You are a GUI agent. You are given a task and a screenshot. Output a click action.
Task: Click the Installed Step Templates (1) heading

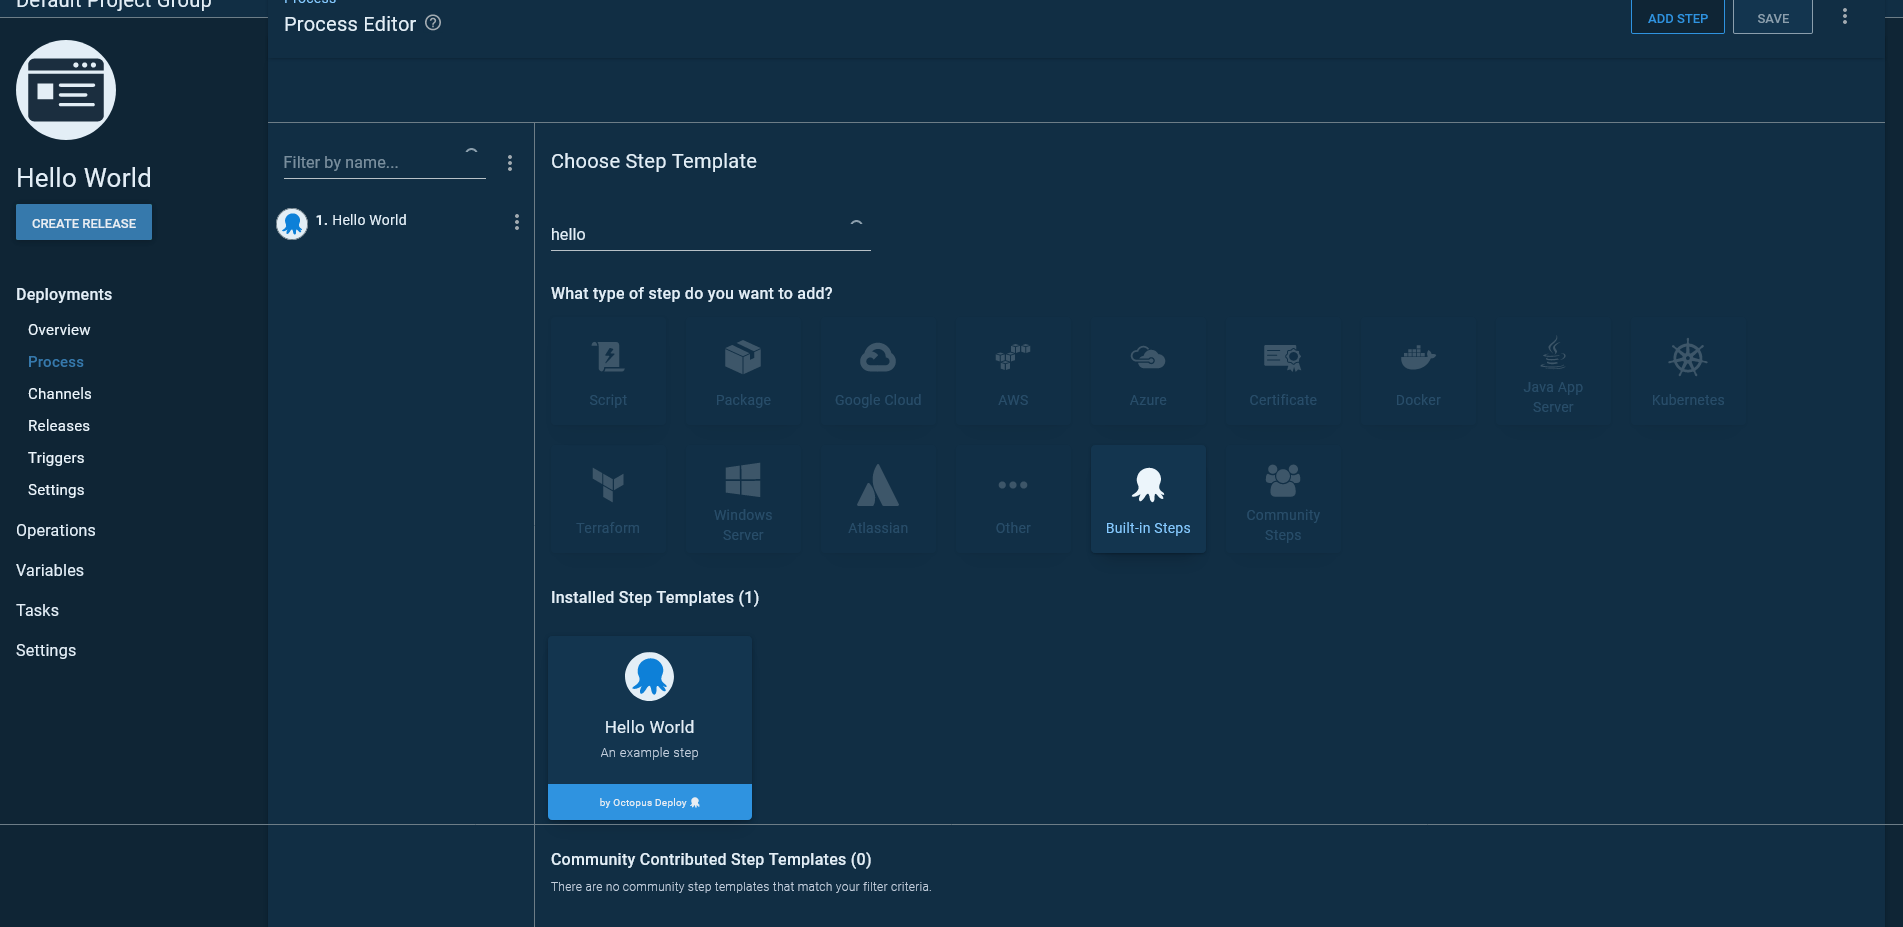pos(655,597)
